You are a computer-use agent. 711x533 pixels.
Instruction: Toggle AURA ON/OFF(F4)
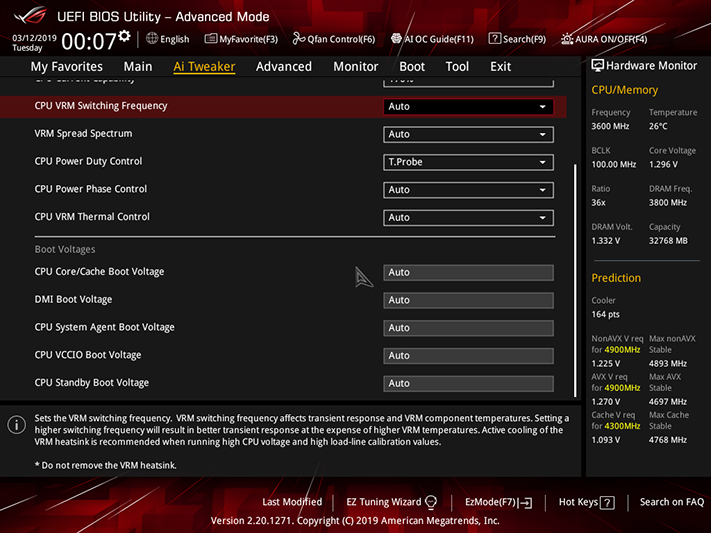[604, 39]
